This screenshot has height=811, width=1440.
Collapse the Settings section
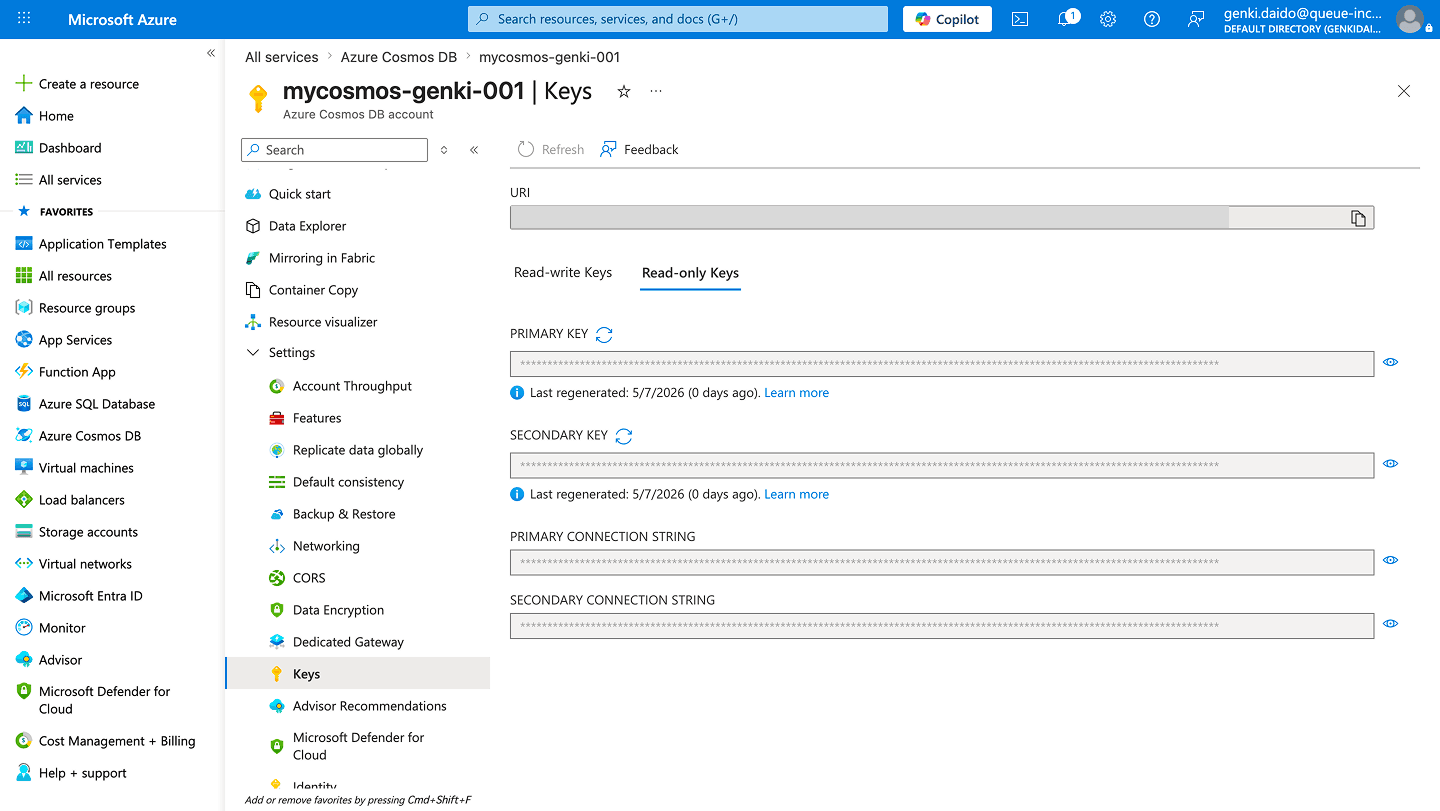click(x=280, y=353)
